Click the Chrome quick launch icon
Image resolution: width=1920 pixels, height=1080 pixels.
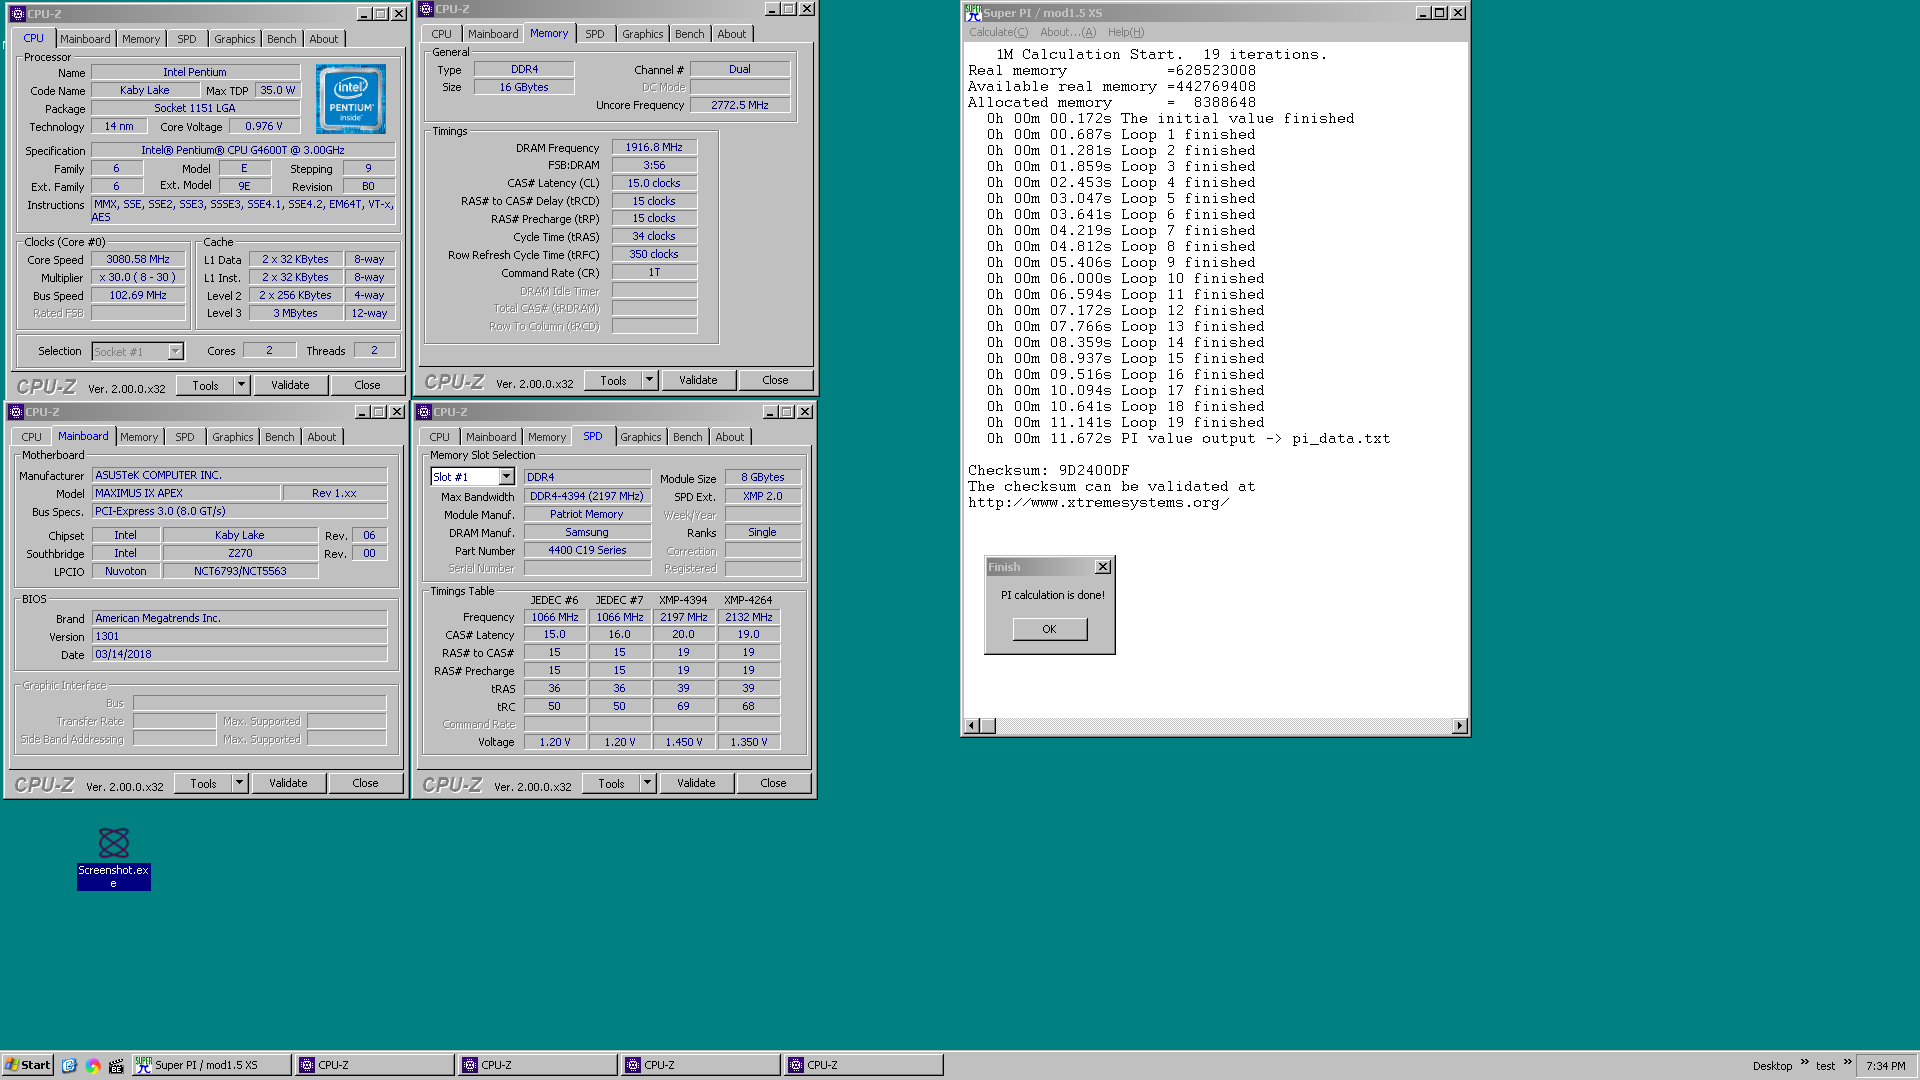pos(93,1065)
